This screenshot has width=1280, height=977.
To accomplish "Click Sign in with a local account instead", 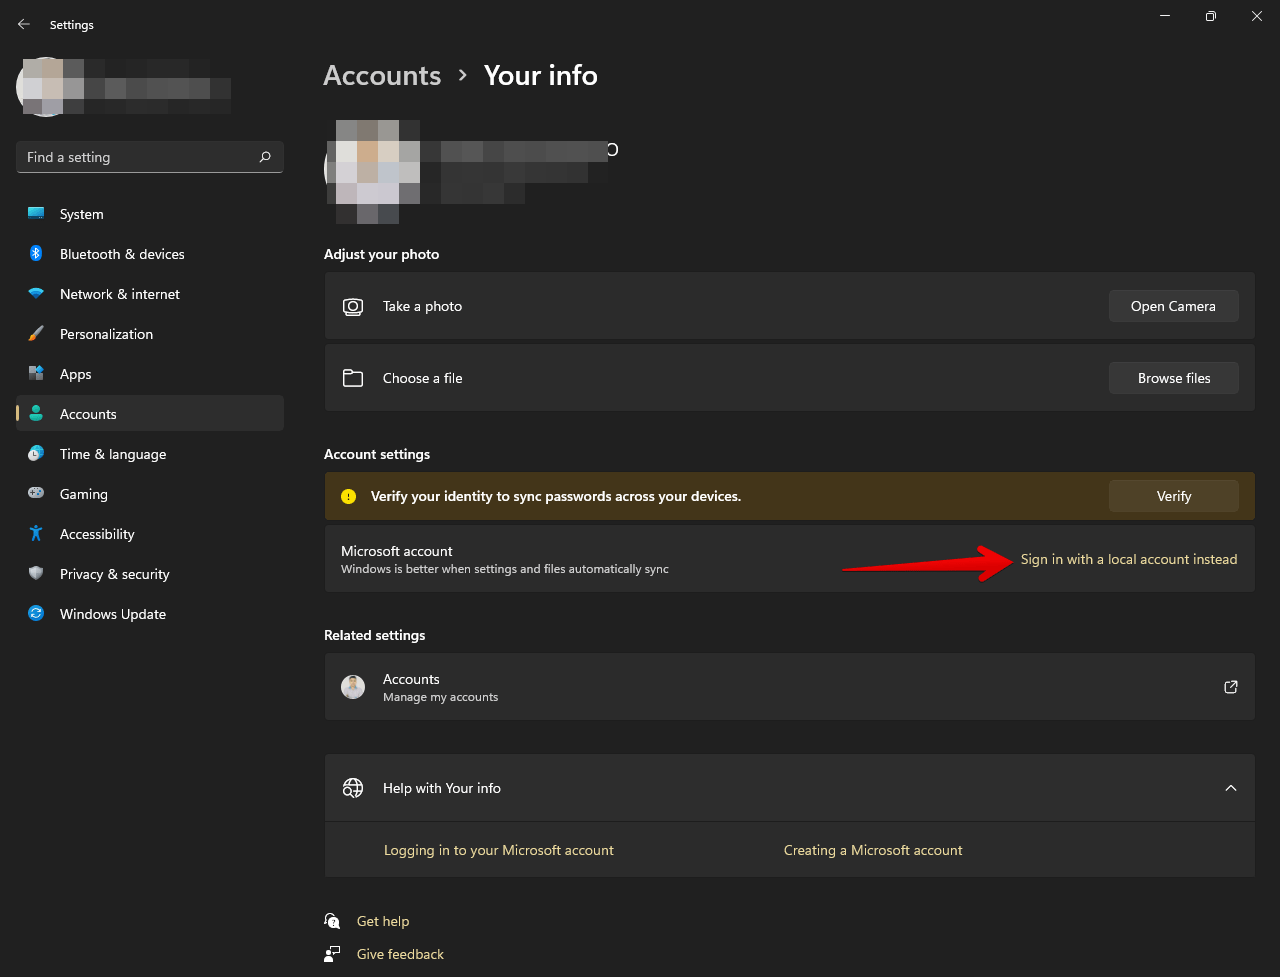I will click(1129, 559).
